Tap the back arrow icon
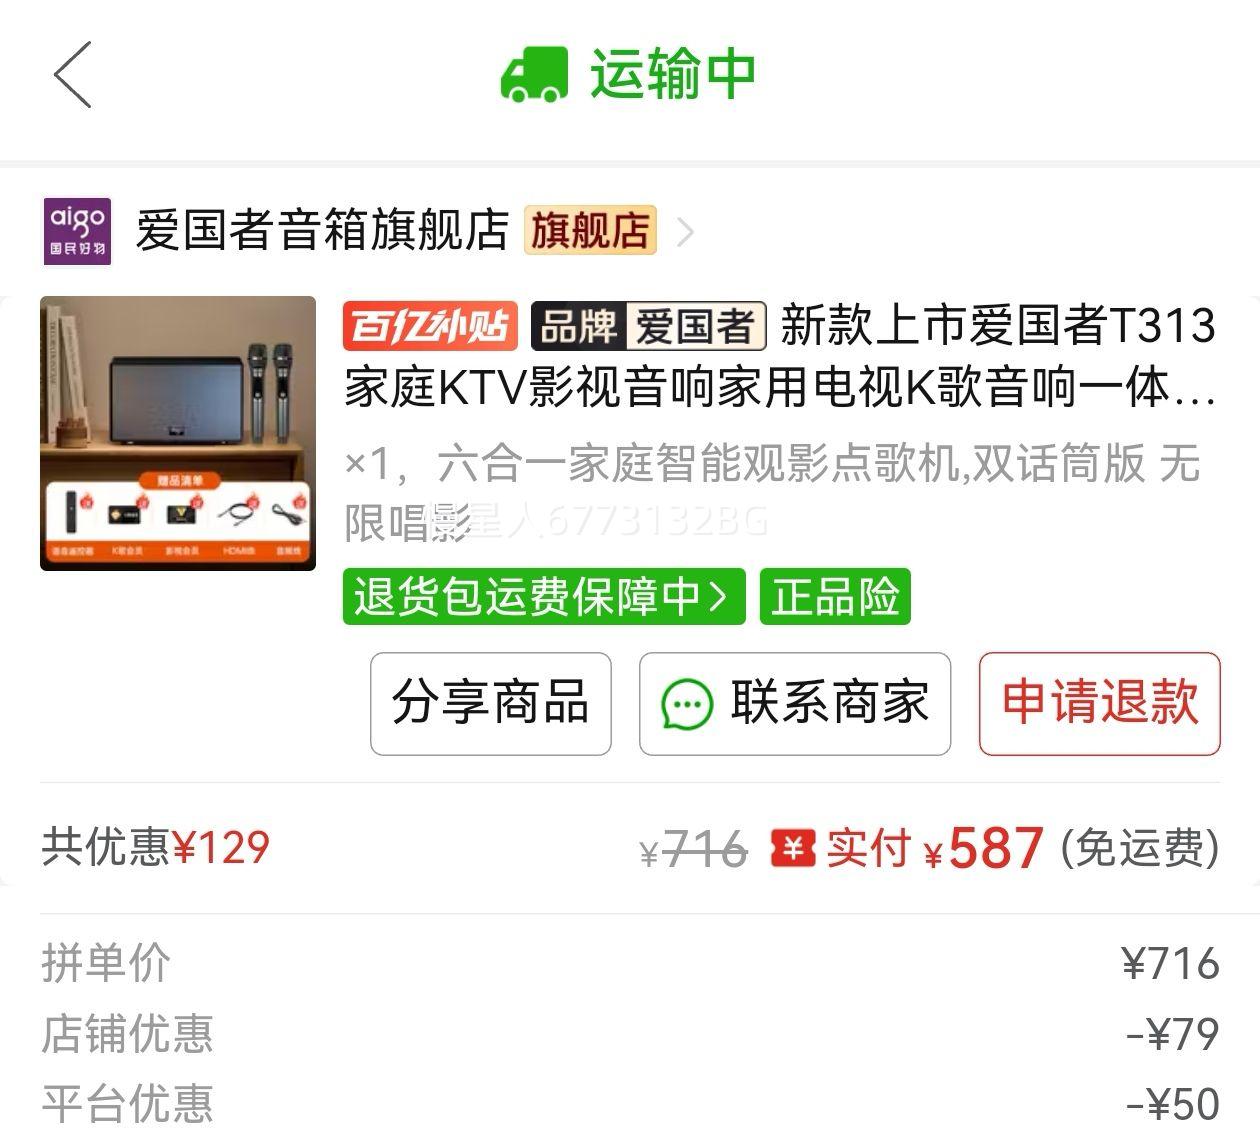 (x=72, y=74)
